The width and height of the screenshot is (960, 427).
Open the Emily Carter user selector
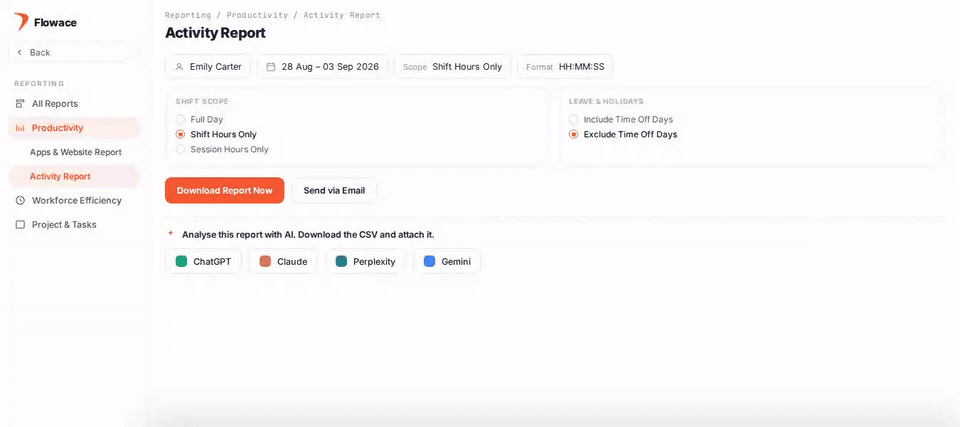(208, 67)
